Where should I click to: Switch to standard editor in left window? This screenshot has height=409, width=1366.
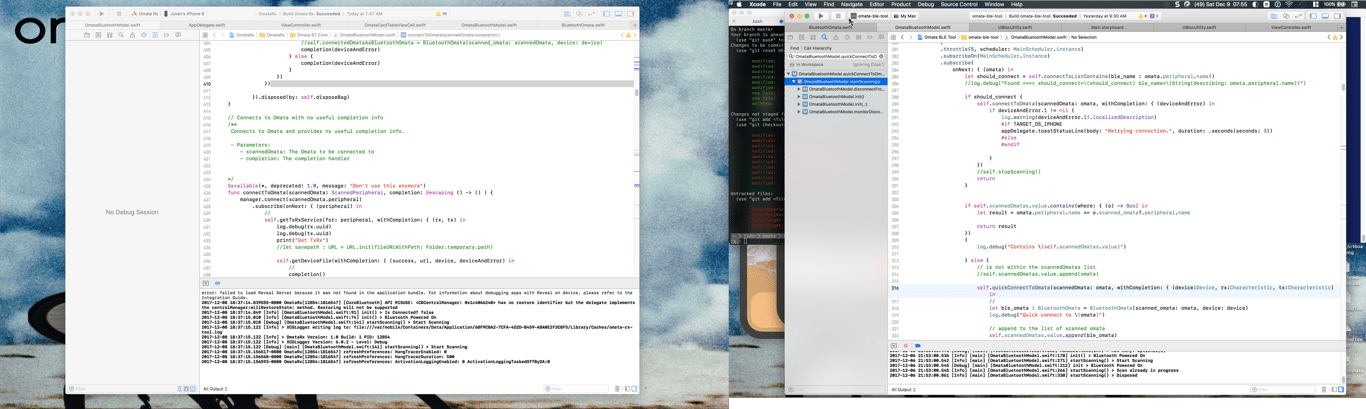tap(567, 14)
